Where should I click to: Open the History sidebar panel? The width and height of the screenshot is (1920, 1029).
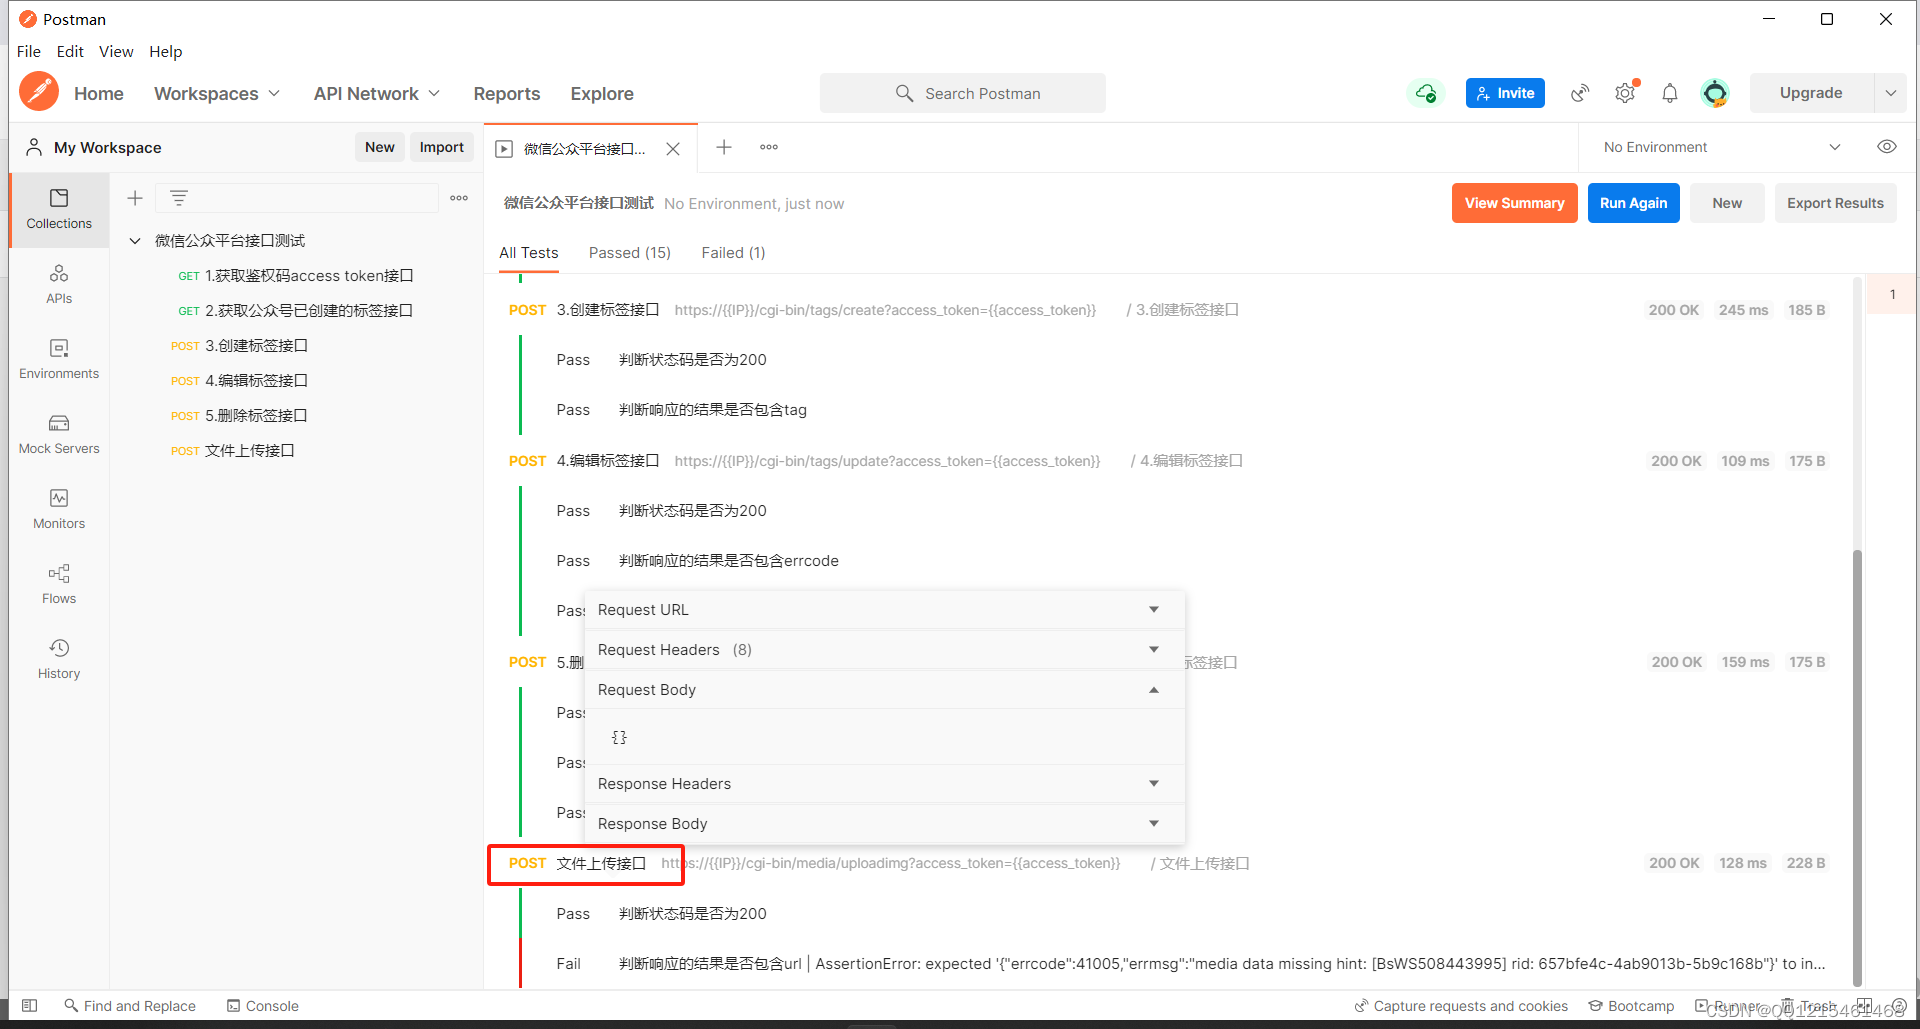(x=59, y=660)
